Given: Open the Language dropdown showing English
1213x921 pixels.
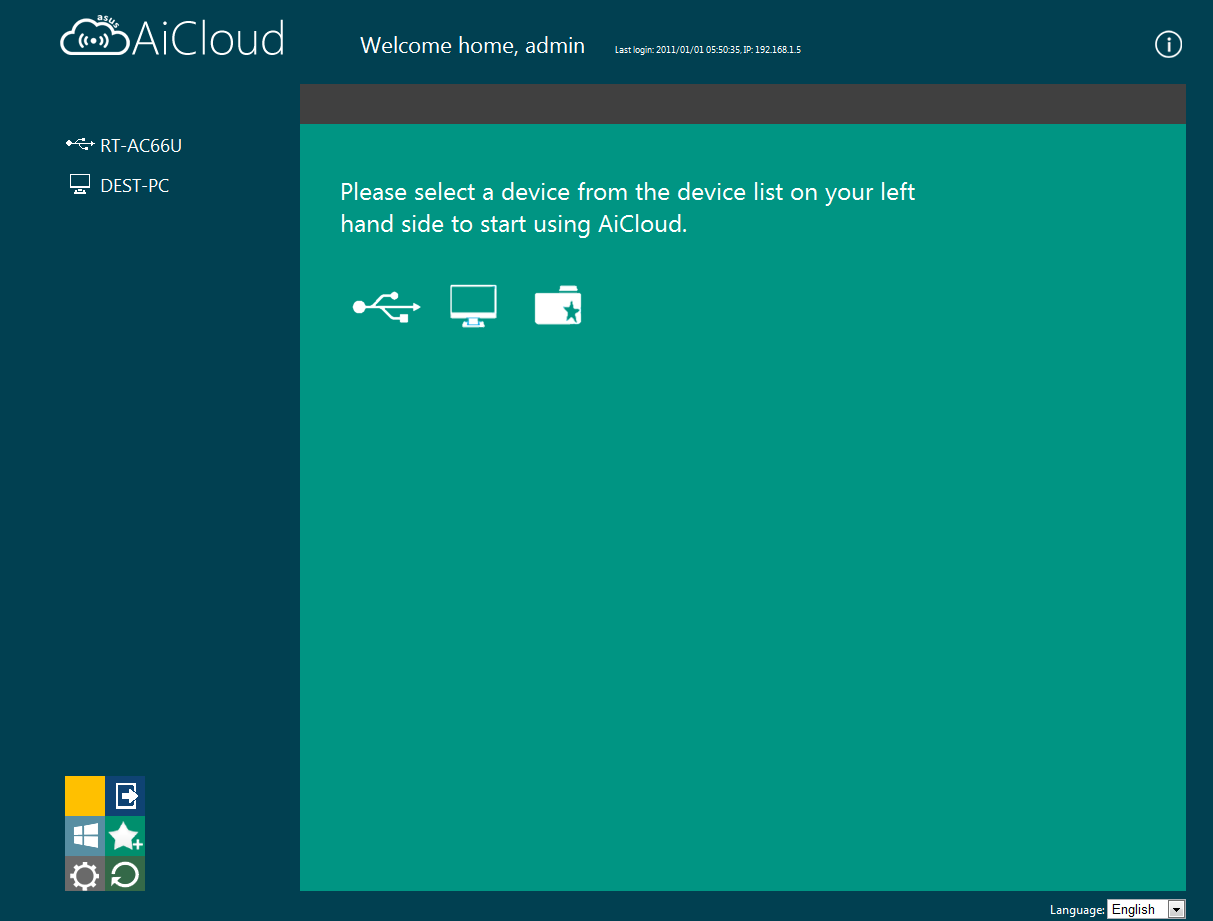Looking at the screenshot, I should 1146,909.
